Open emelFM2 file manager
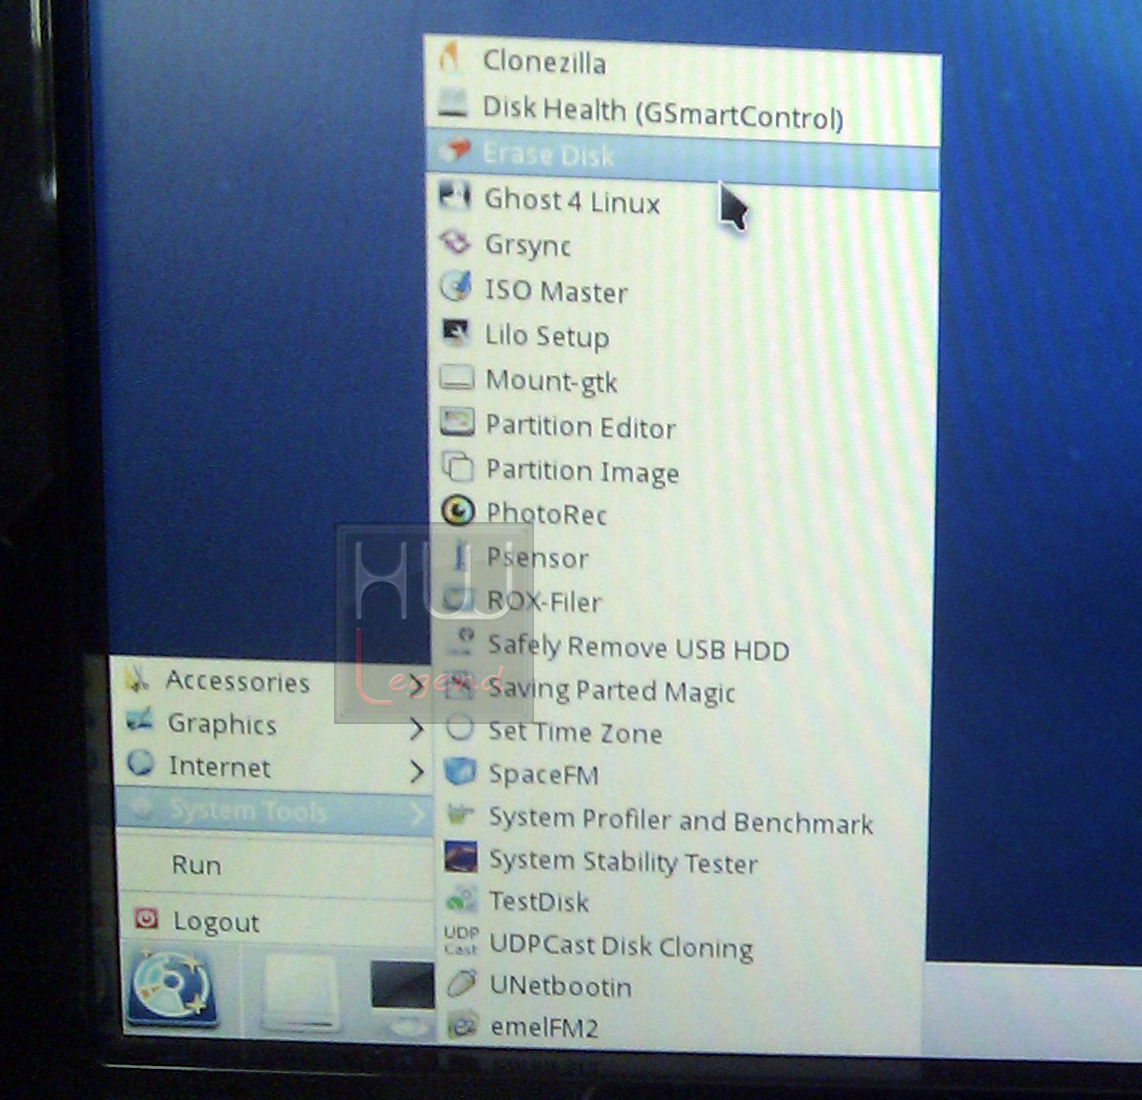 pyautogui.click(x=682, y=1028)
